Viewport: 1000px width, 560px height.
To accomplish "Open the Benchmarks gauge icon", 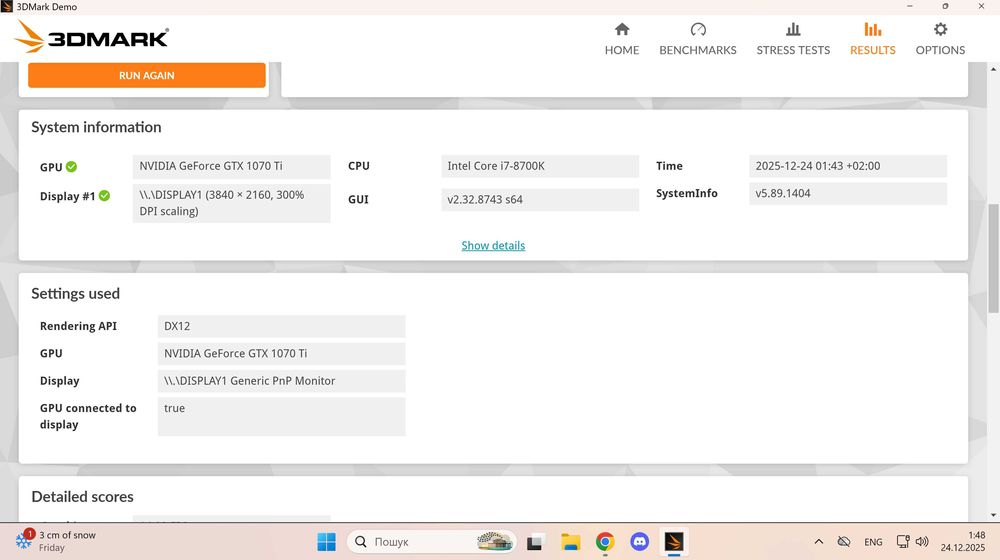I will coord(698,29).
